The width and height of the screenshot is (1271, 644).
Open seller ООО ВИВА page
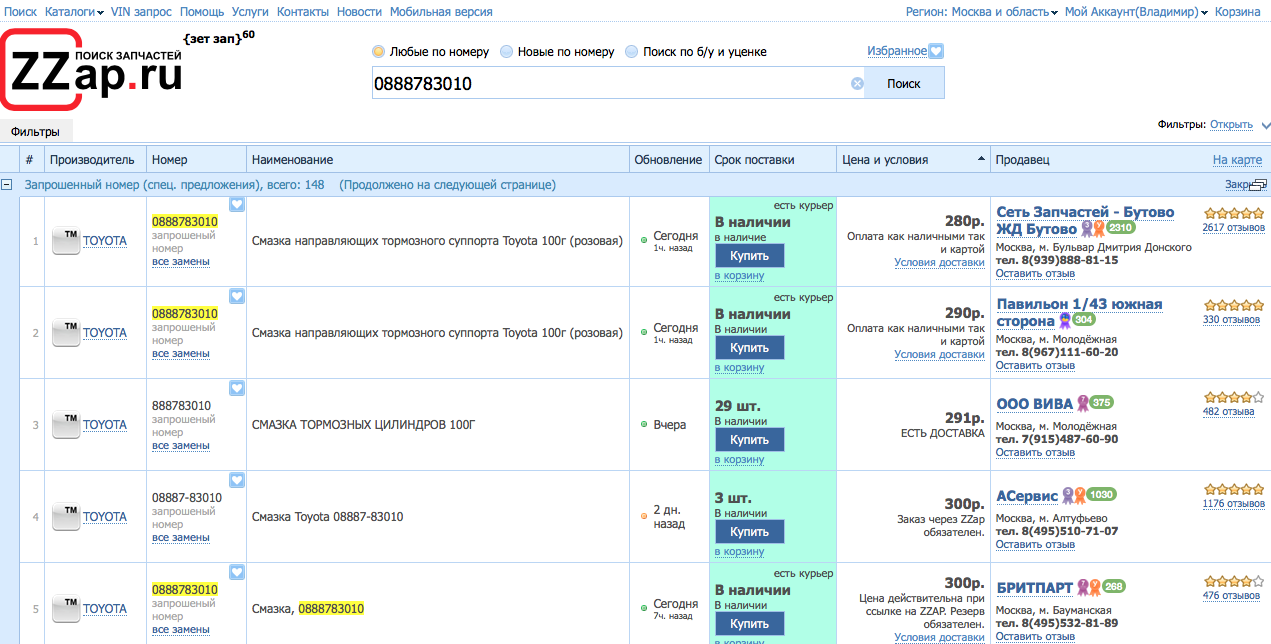[x=1033, y=404]
